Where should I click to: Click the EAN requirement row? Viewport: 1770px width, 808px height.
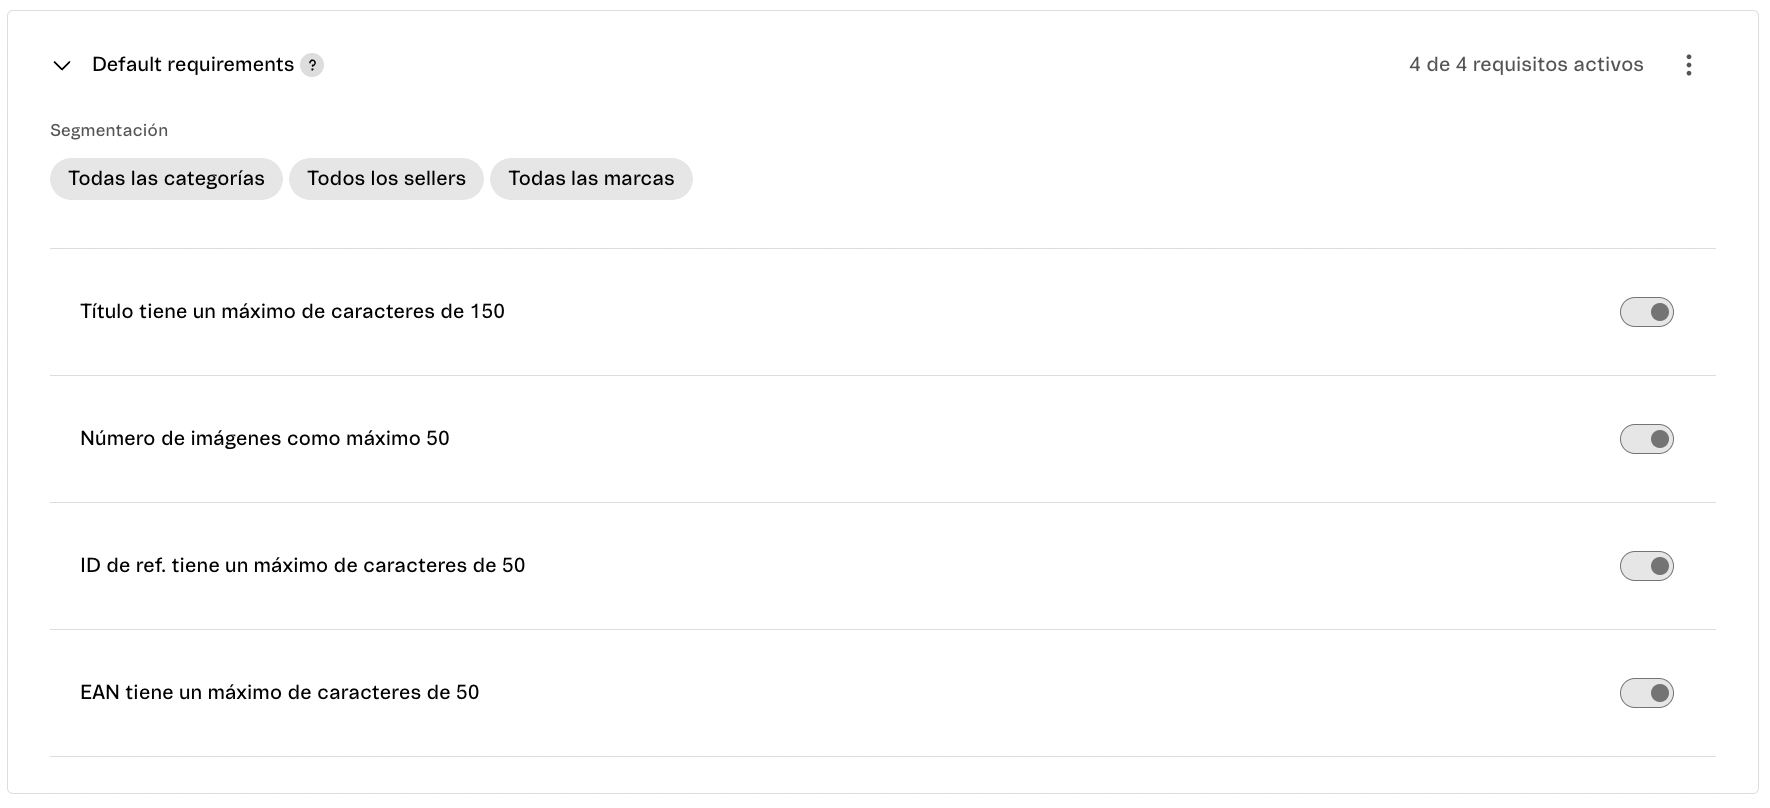point(279,692)
